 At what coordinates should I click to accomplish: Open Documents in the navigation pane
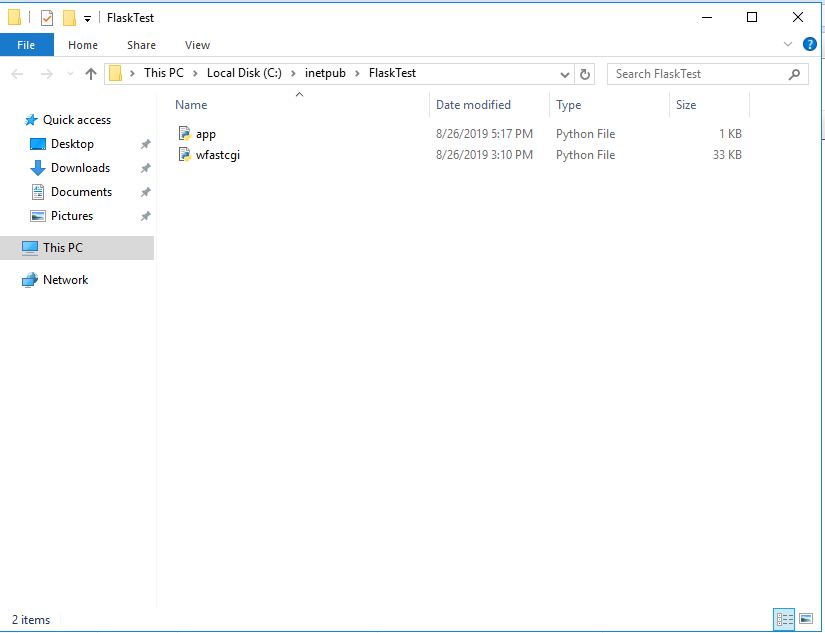[81, 192]
